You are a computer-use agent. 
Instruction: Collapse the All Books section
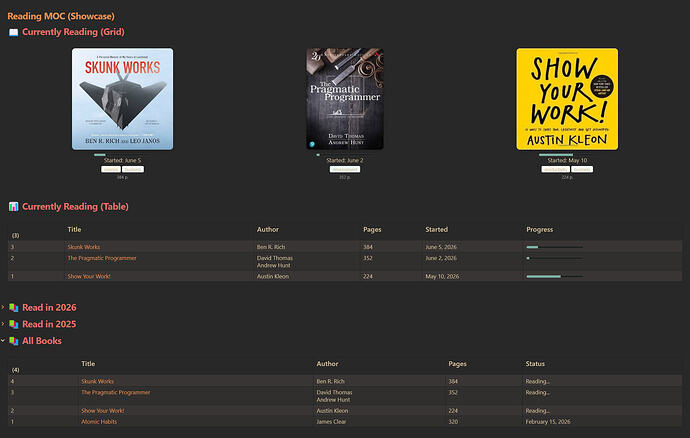pyautogui.click(x=3, y=341)
